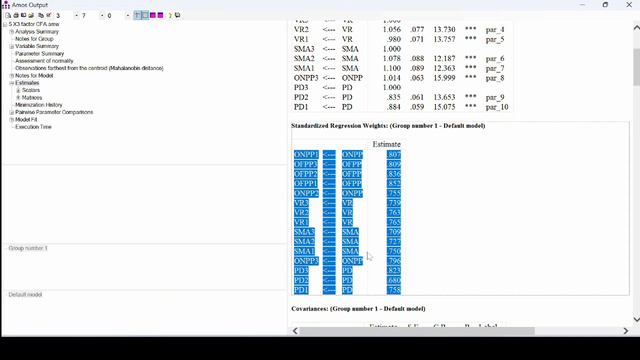640x360 pixels.
Task: Expand the Scalars node
Action: point(18,90)
